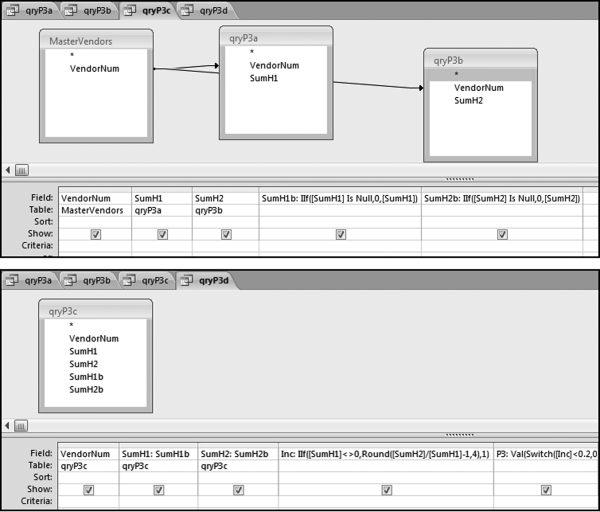
Task: Click query icon on lower qryP3a tab
Action: click(11, 280)
